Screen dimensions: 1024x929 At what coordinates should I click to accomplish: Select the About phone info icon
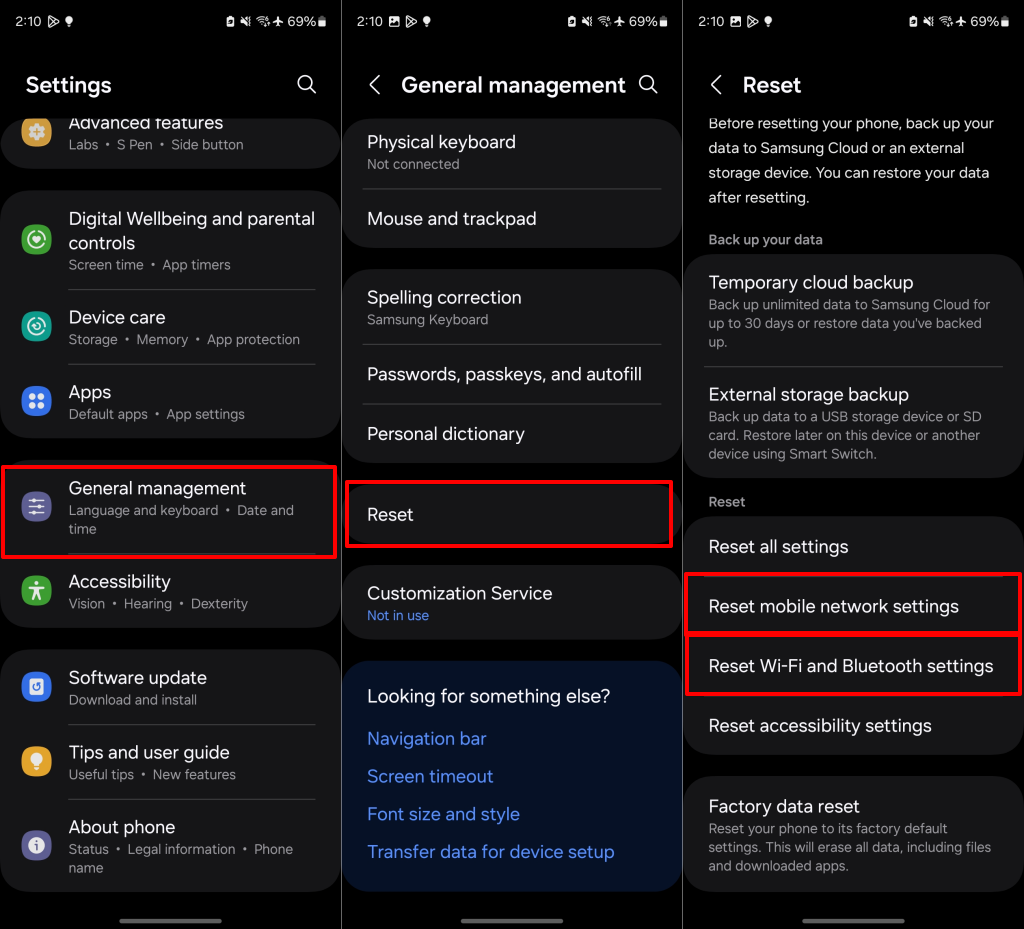coord(35,847)
